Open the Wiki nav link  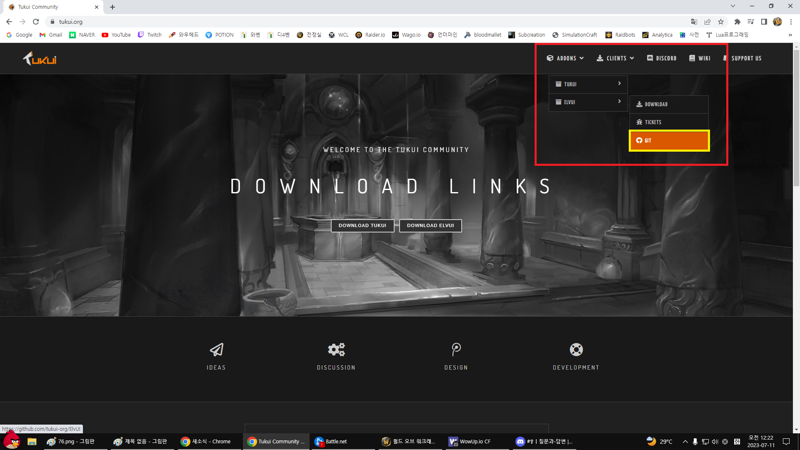[699, 58]
